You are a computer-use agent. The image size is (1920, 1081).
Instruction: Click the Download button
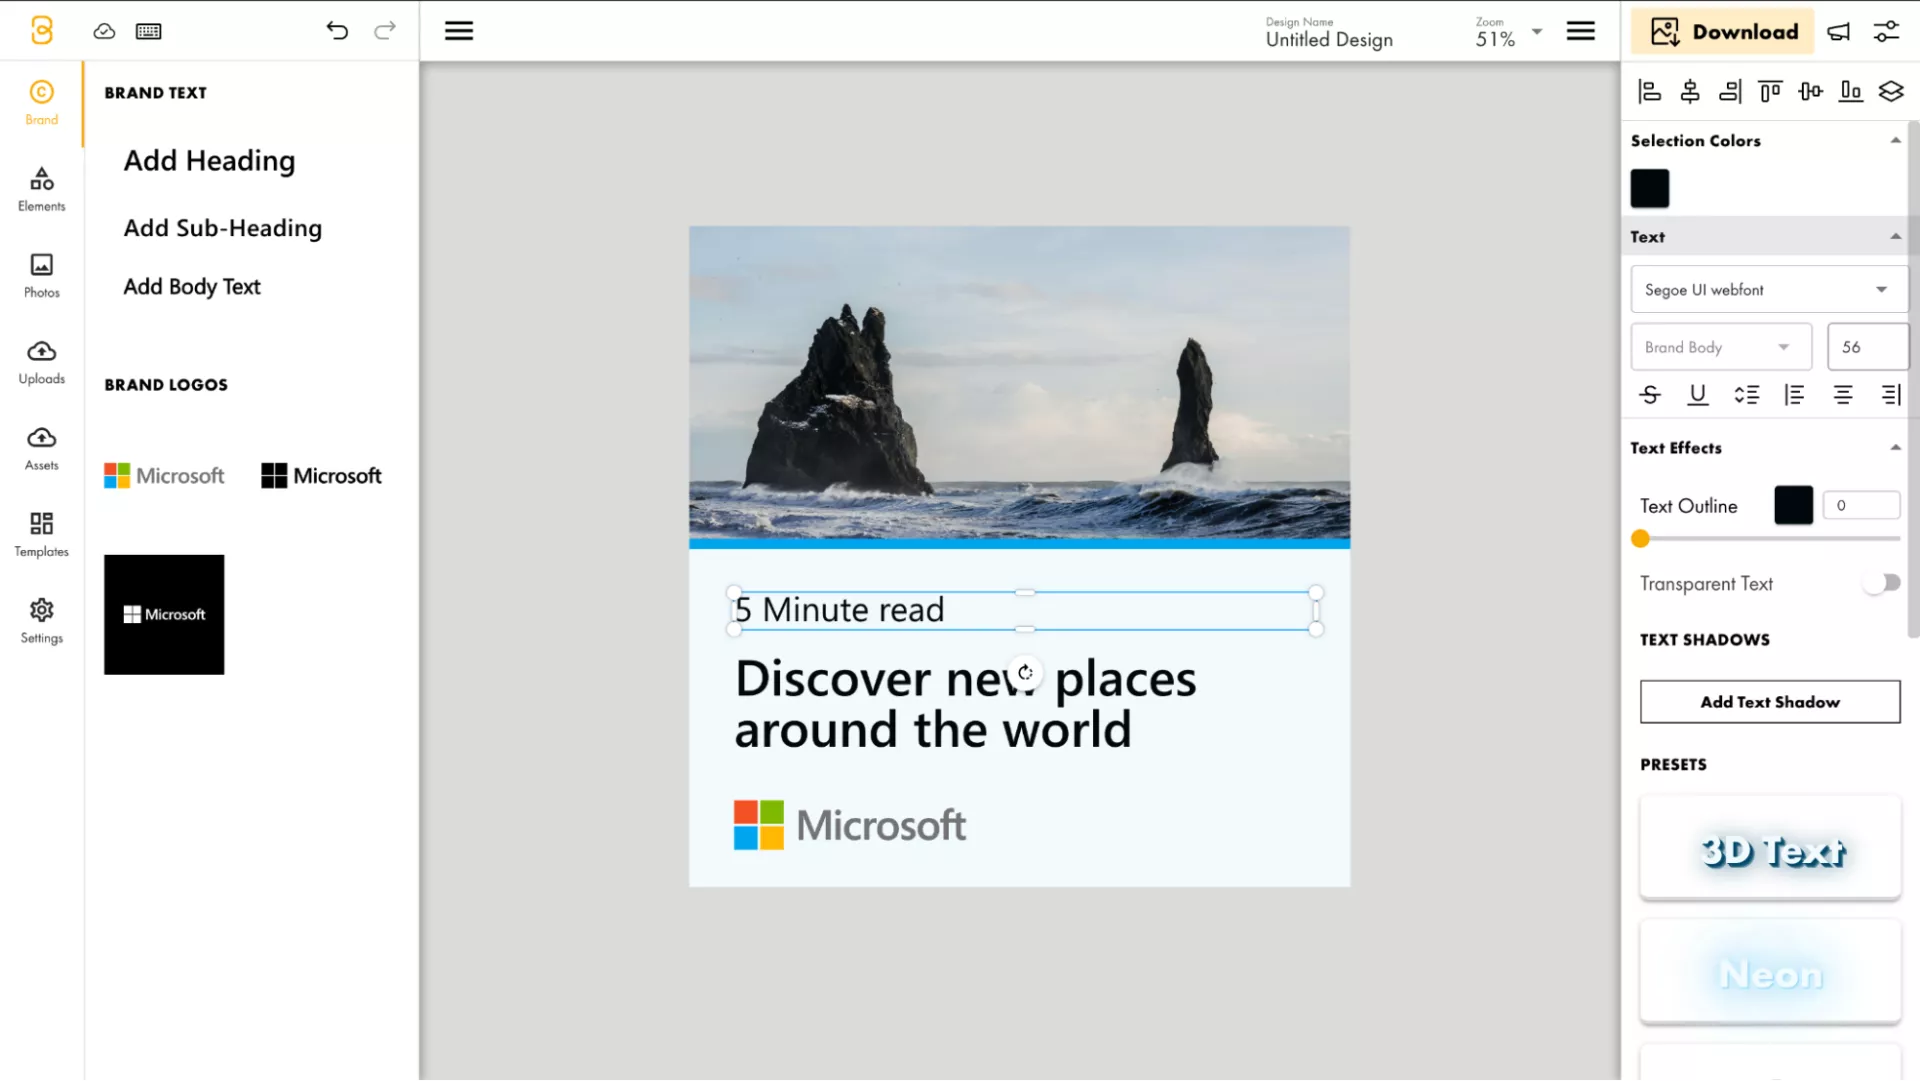coord(1724,32)
